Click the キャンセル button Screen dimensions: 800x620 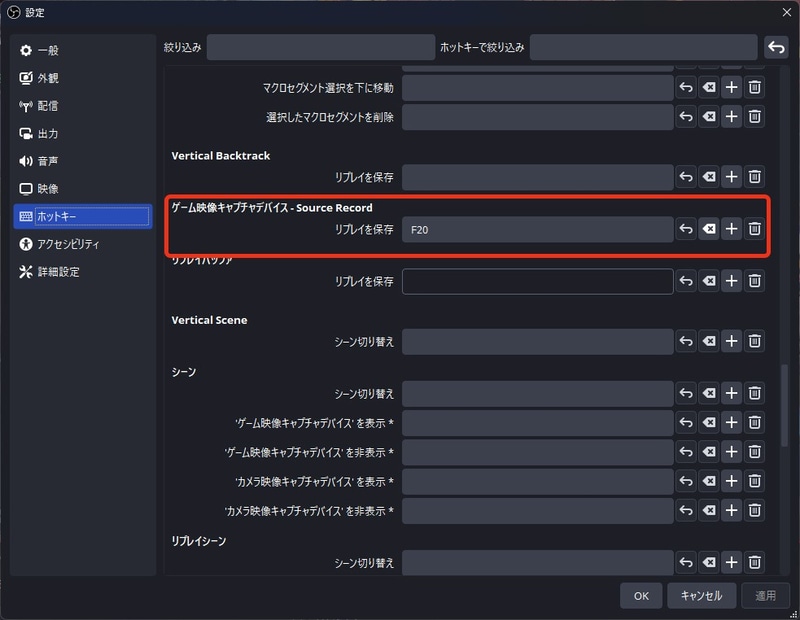pyautogui.click(x=701, y=595)
